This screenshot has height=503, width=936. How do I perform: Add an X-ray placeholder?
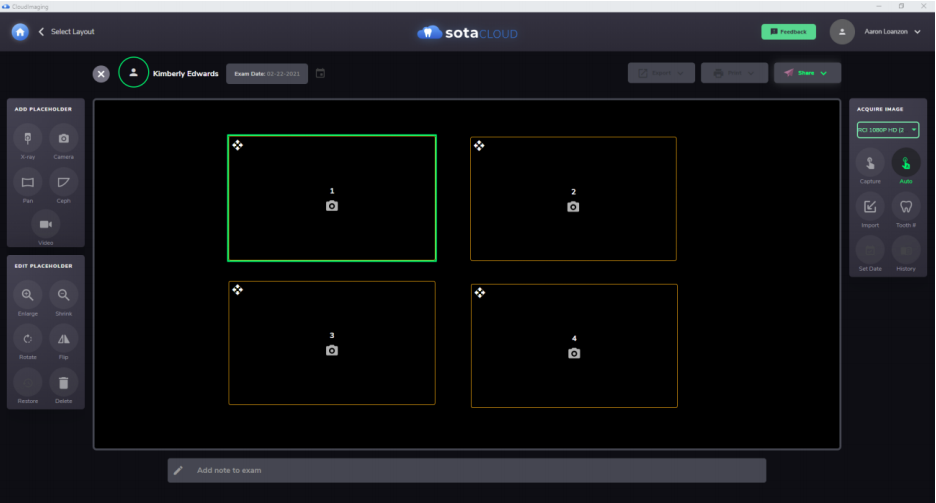pos(28,138)
